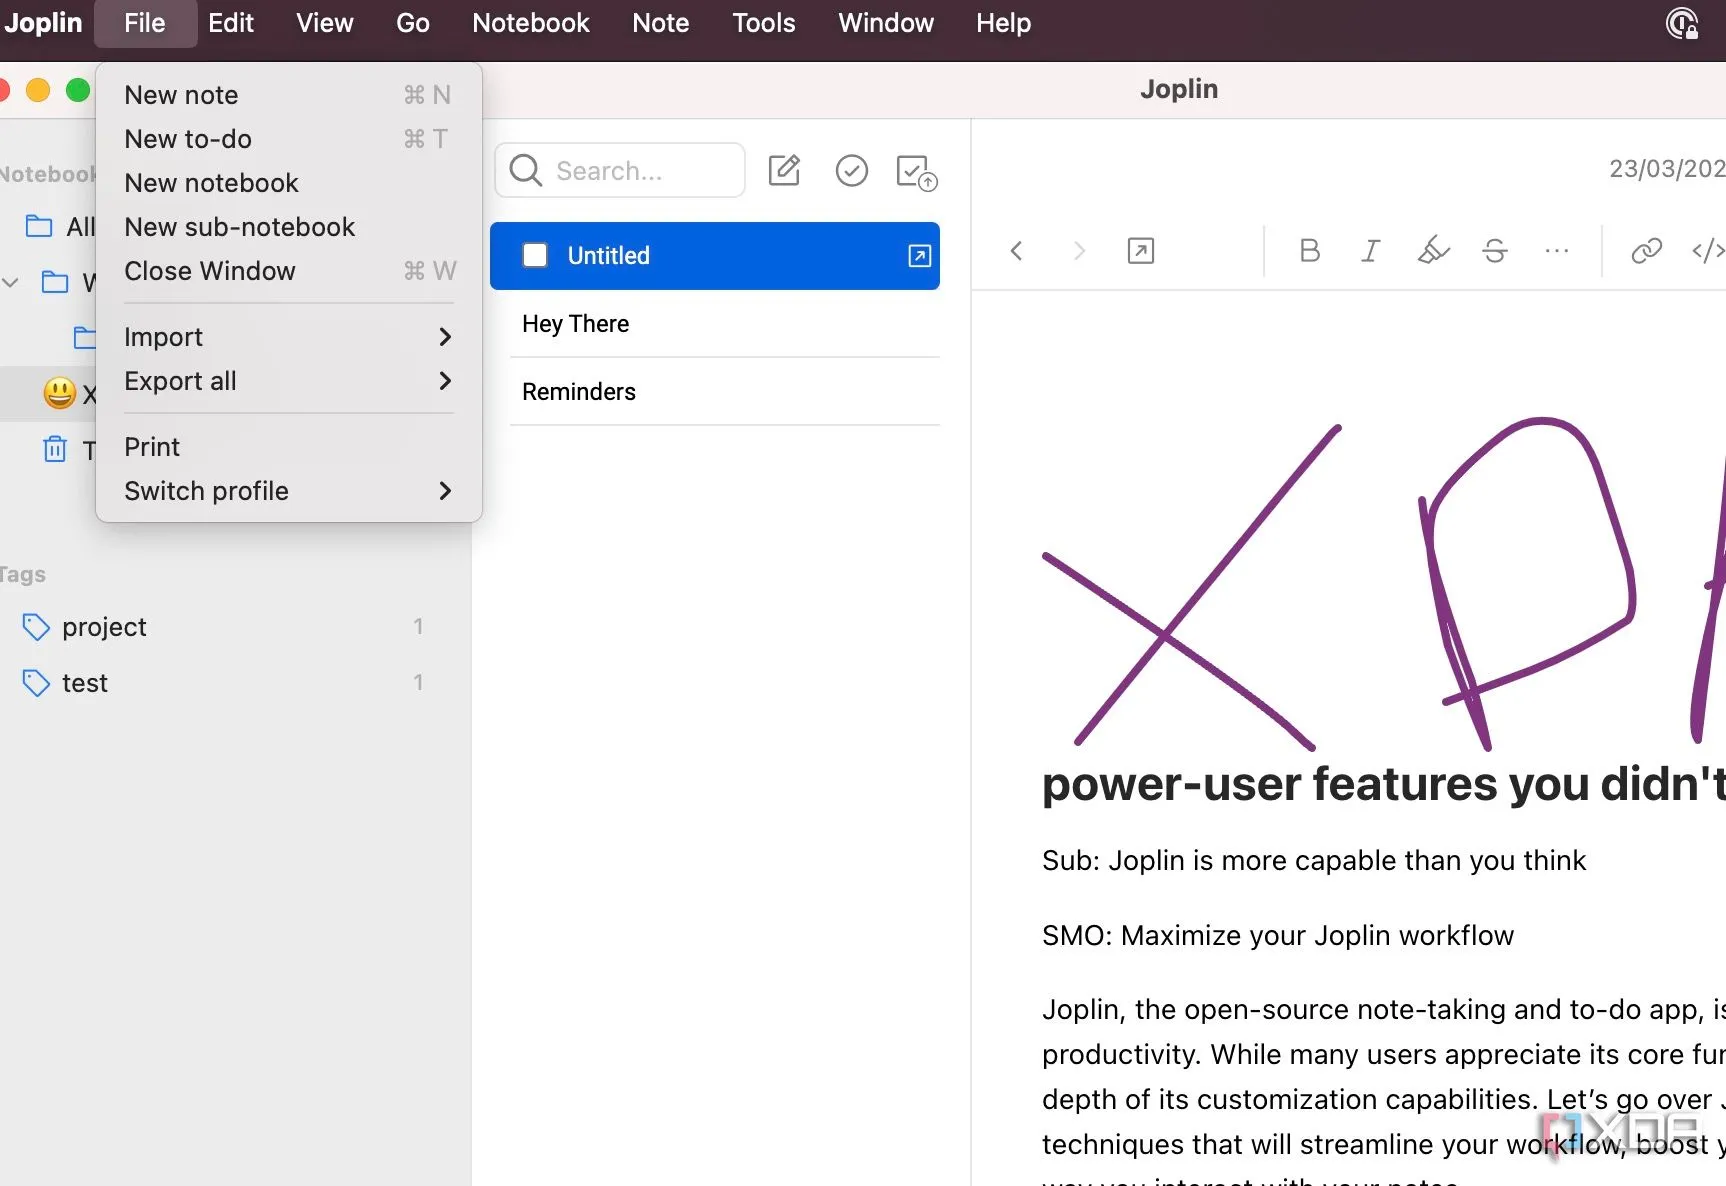Click the project tag icon
The height and width of the screenshot is (1186, 1726).
(36, 627)
